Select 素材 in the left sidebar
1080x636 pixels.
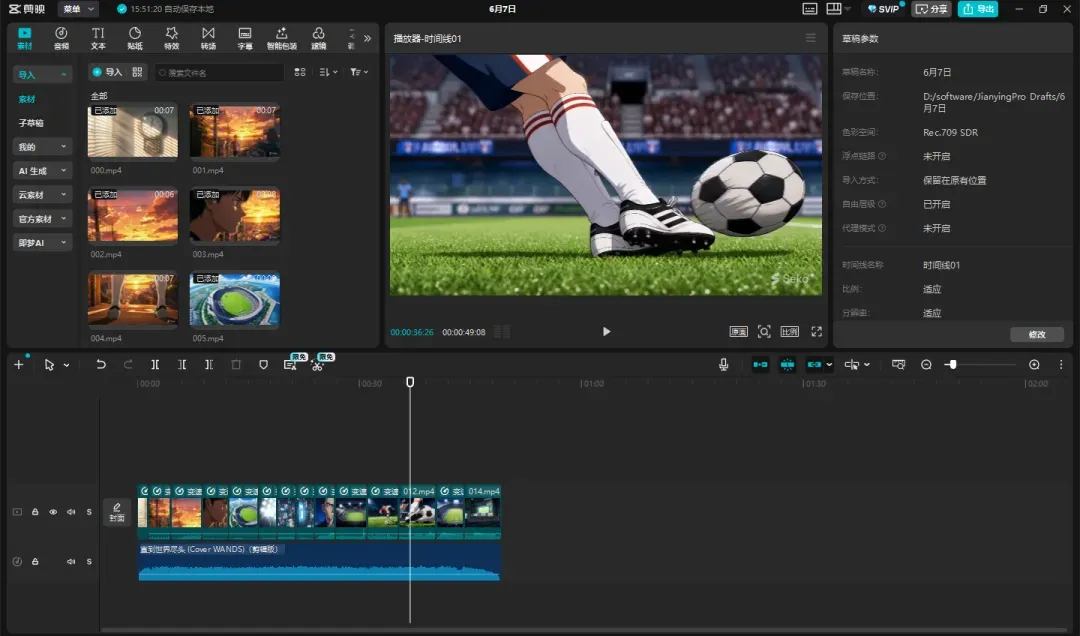[x=27, y=99]
